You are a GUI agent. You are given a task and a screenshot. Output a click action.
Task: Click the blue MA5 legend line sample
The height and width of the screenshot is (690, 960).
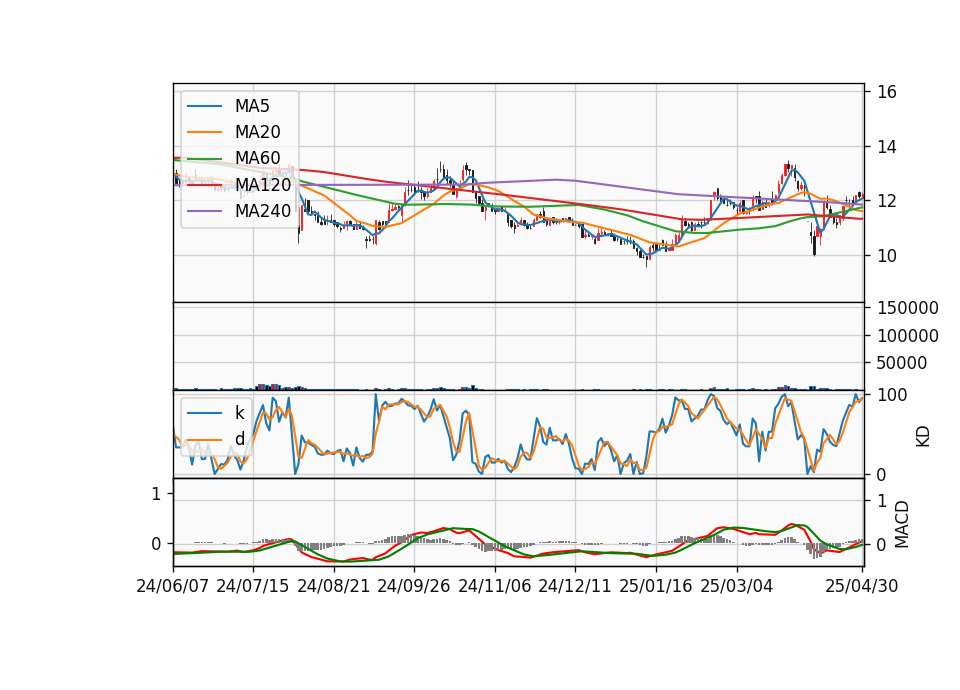[x=204, y=106]
